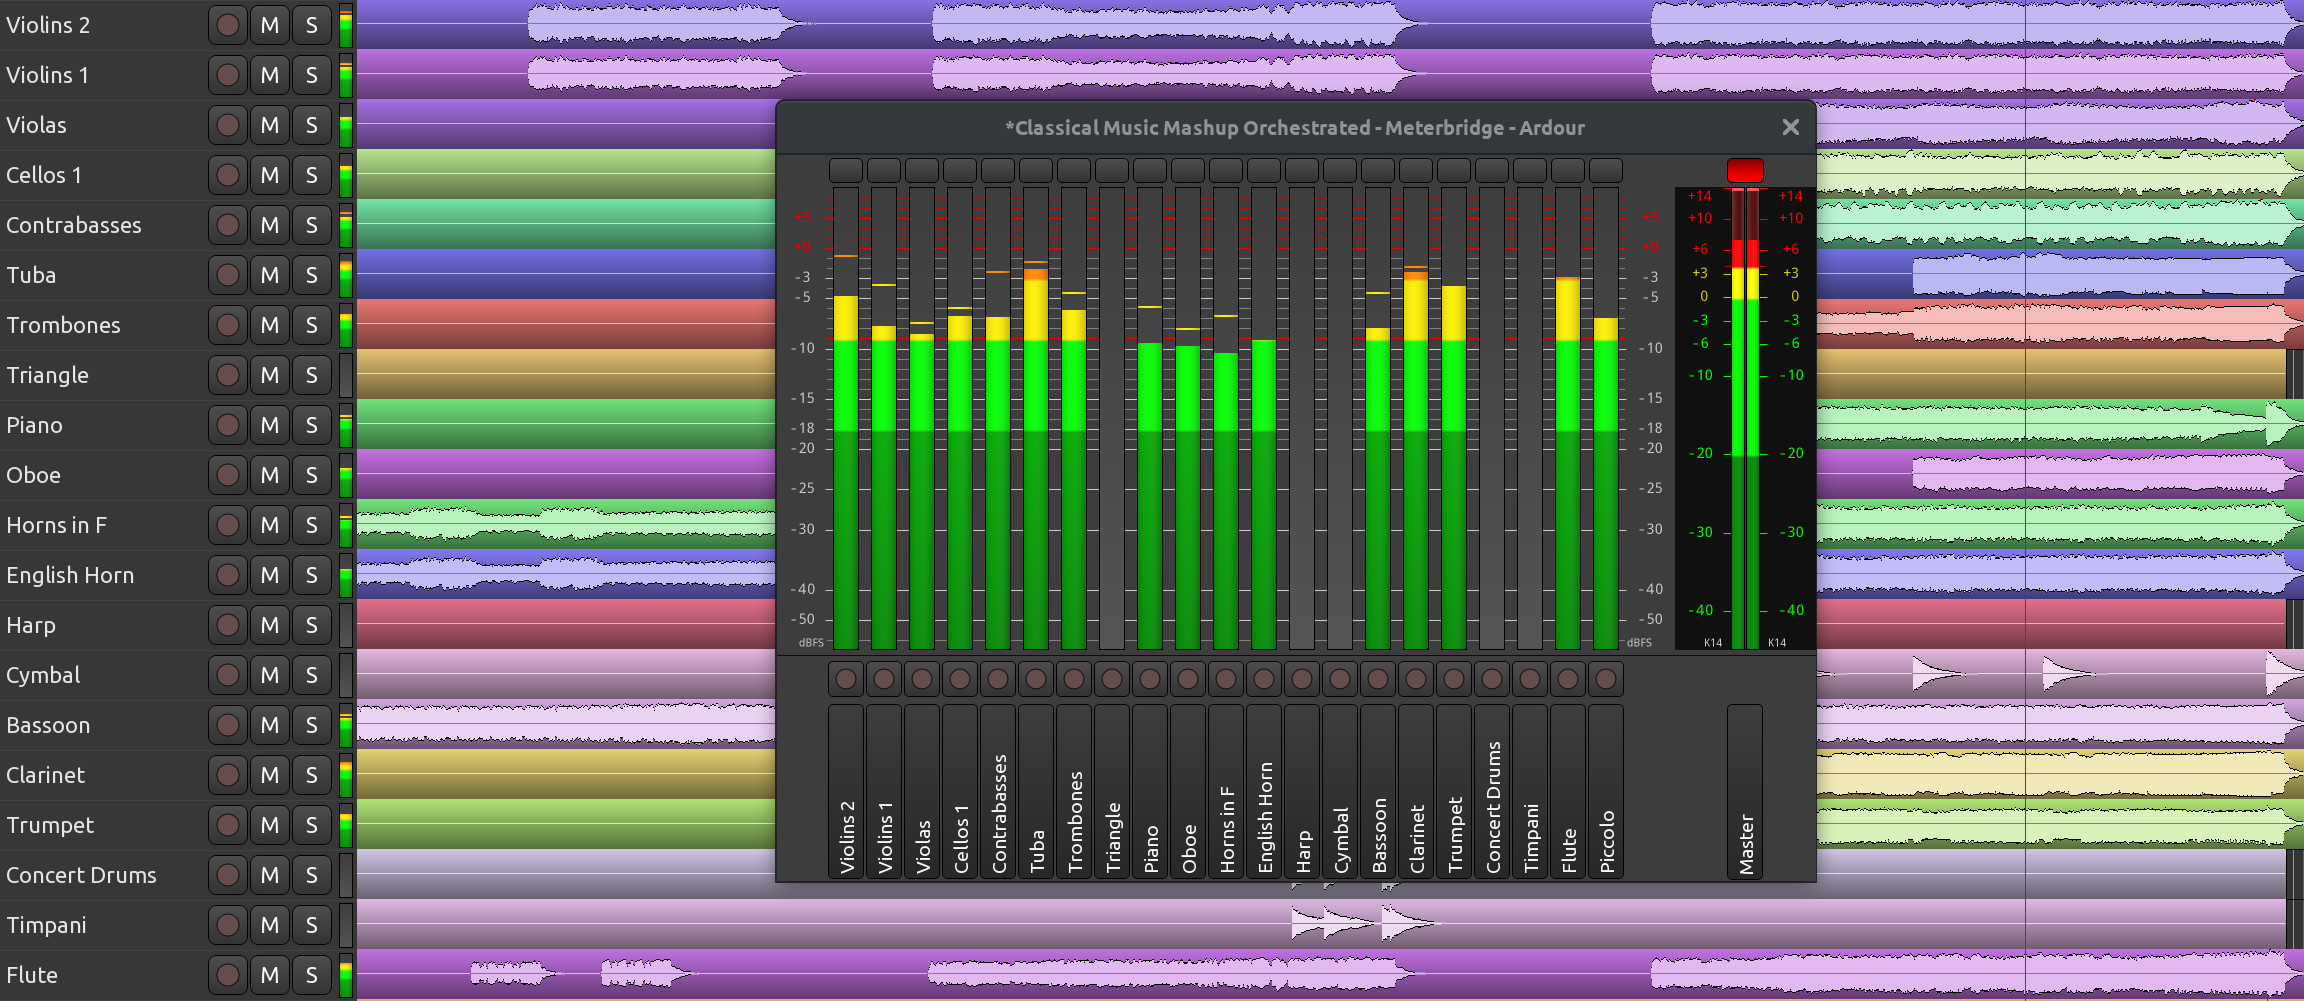Click Meterbridge record button above Harp label
The image size is (2304, 1001).
click(x=1302, y=679)
